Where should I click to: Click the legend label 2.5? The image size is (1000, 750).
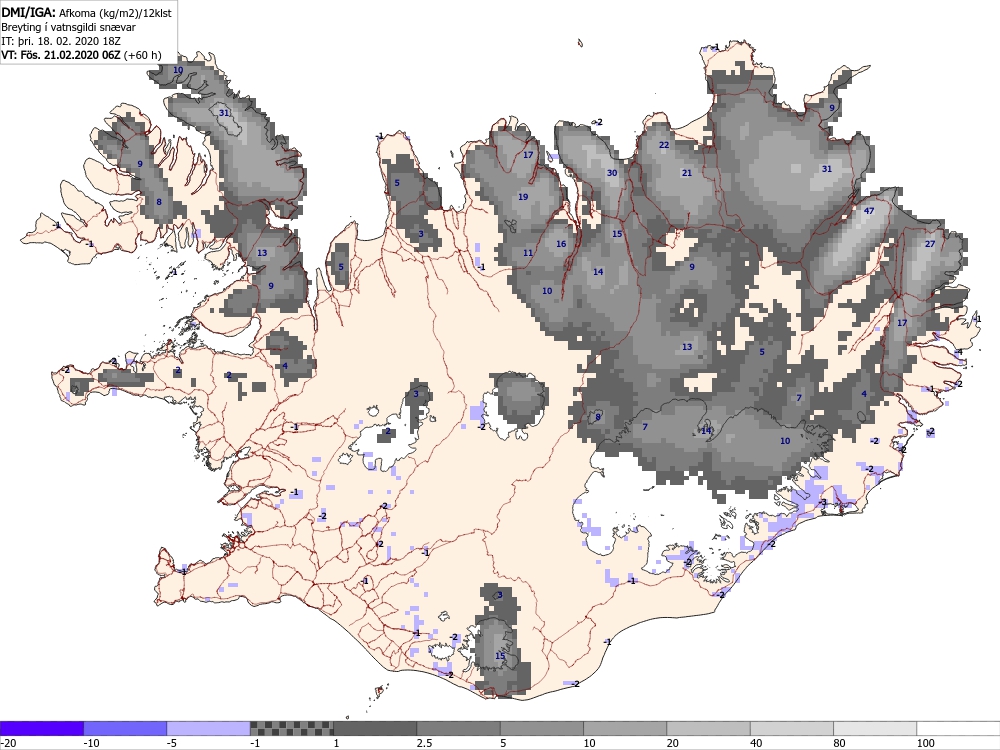(423, 743)
